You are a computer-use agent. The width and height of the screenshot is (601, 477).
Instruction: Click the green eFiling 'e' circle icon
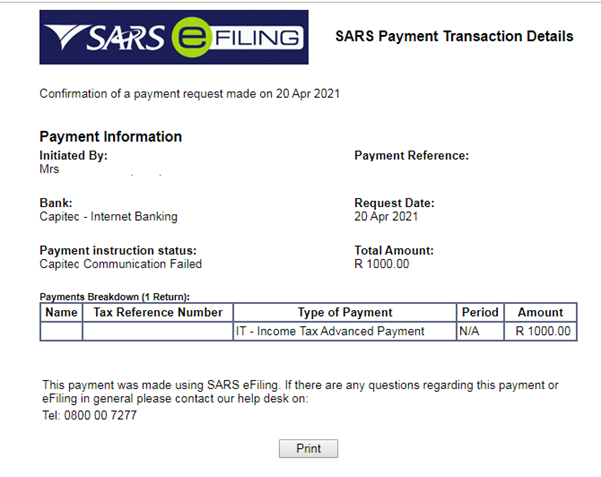coord(191,37)
